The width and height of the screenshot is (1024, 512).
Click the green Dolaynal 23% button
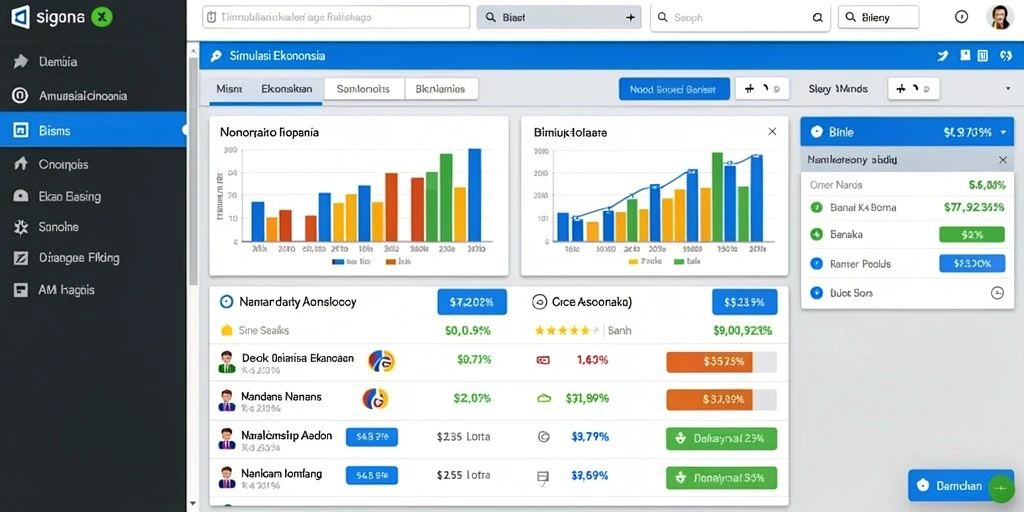[x=721, y=439]
